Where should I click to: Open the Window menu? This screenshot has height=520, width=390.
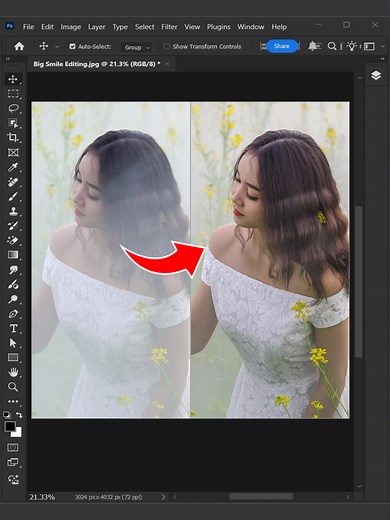[251, 27]
